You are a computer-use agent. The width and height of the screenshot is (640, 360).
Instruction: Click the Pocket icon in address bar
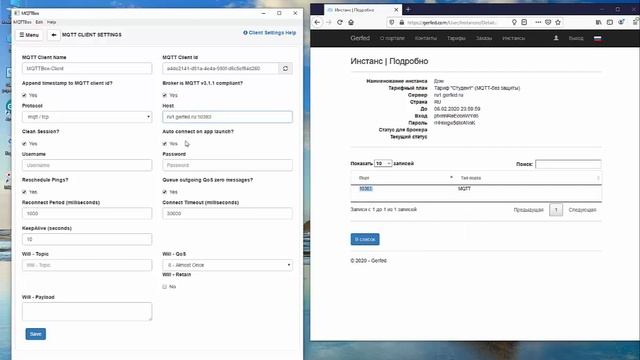tap(548, 22)
